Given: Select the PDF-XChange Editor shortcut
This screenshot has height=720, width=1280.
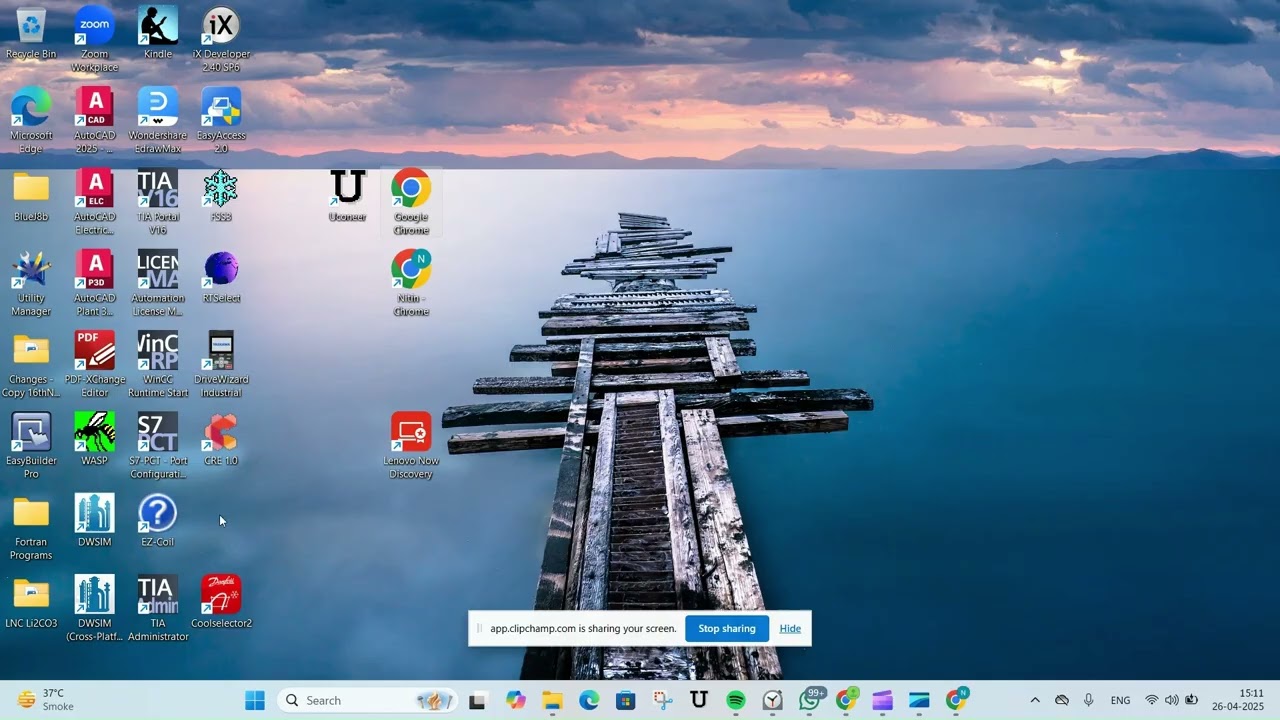Looking at the screenshot, I should point(94,365).
